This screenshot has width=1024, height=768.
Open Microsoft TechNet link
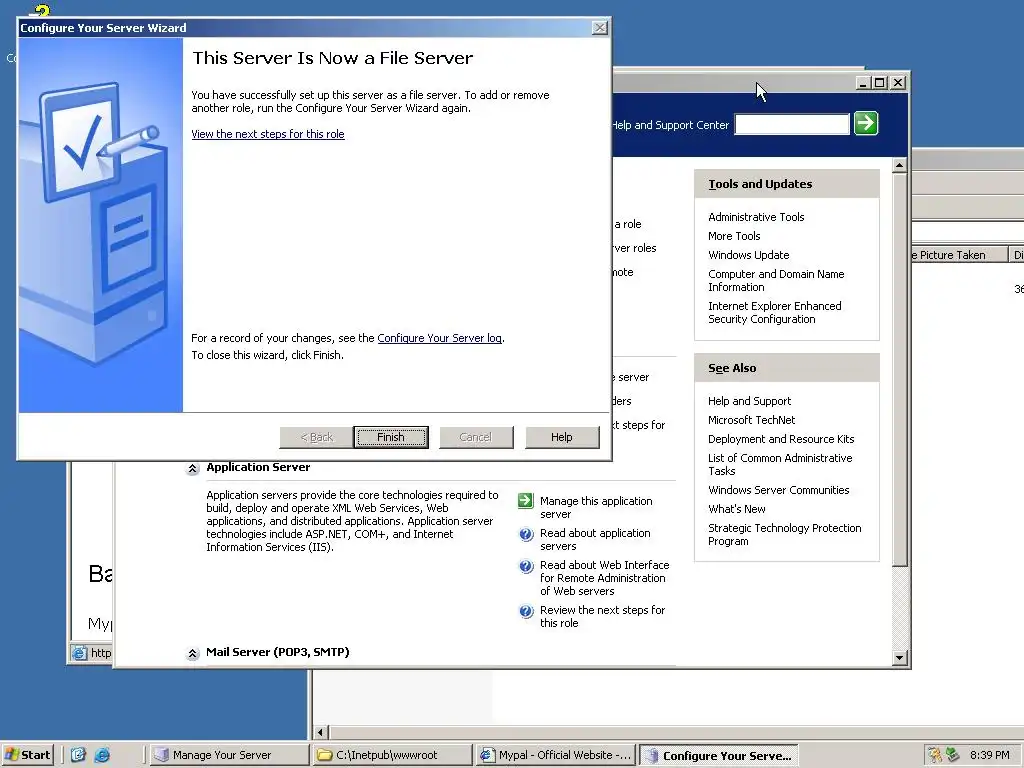coord(751,420)
